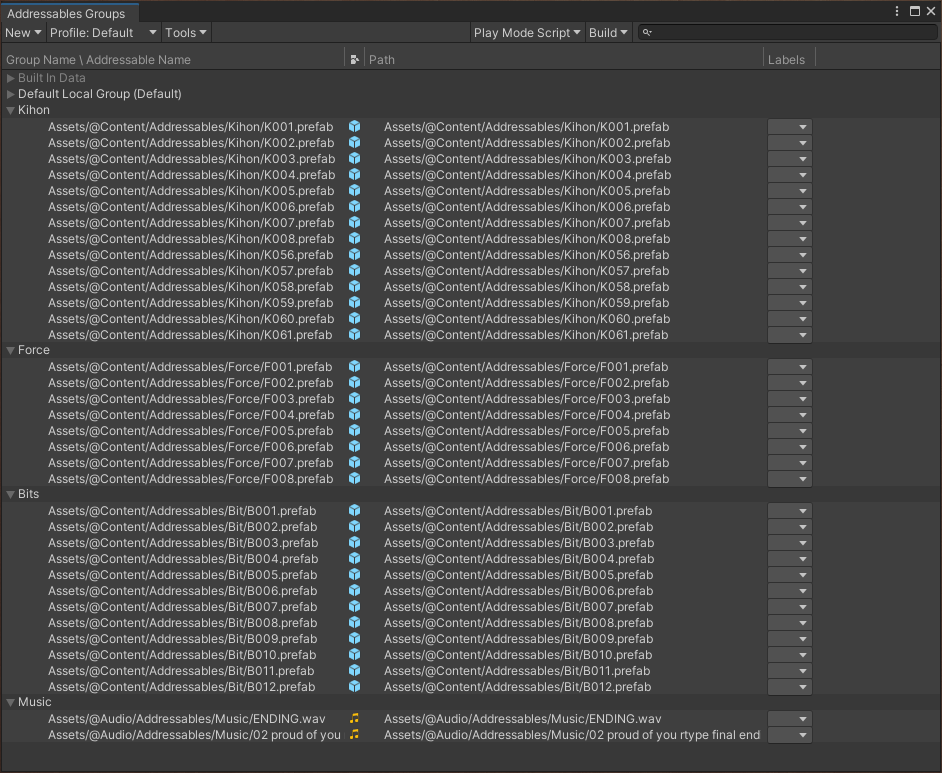Collapse the Music group
The image size is (942, 773).
(x=10, y=702)
